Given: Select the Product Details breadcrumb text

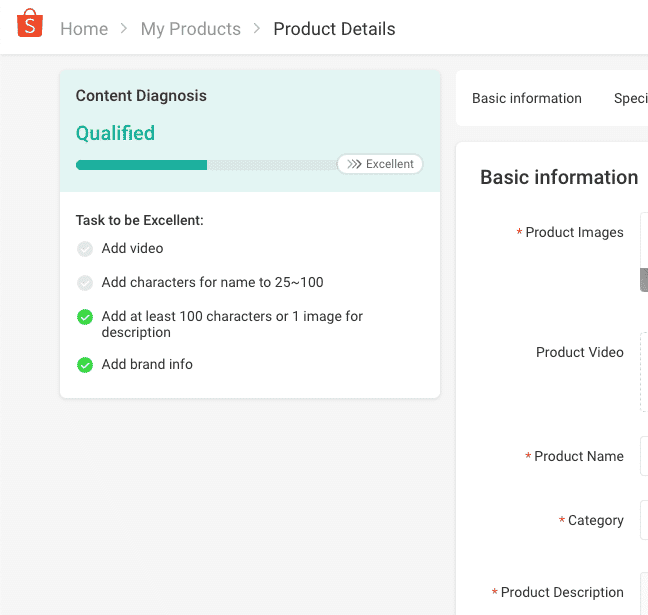Looking at the screenshot, I should (334, 29).
